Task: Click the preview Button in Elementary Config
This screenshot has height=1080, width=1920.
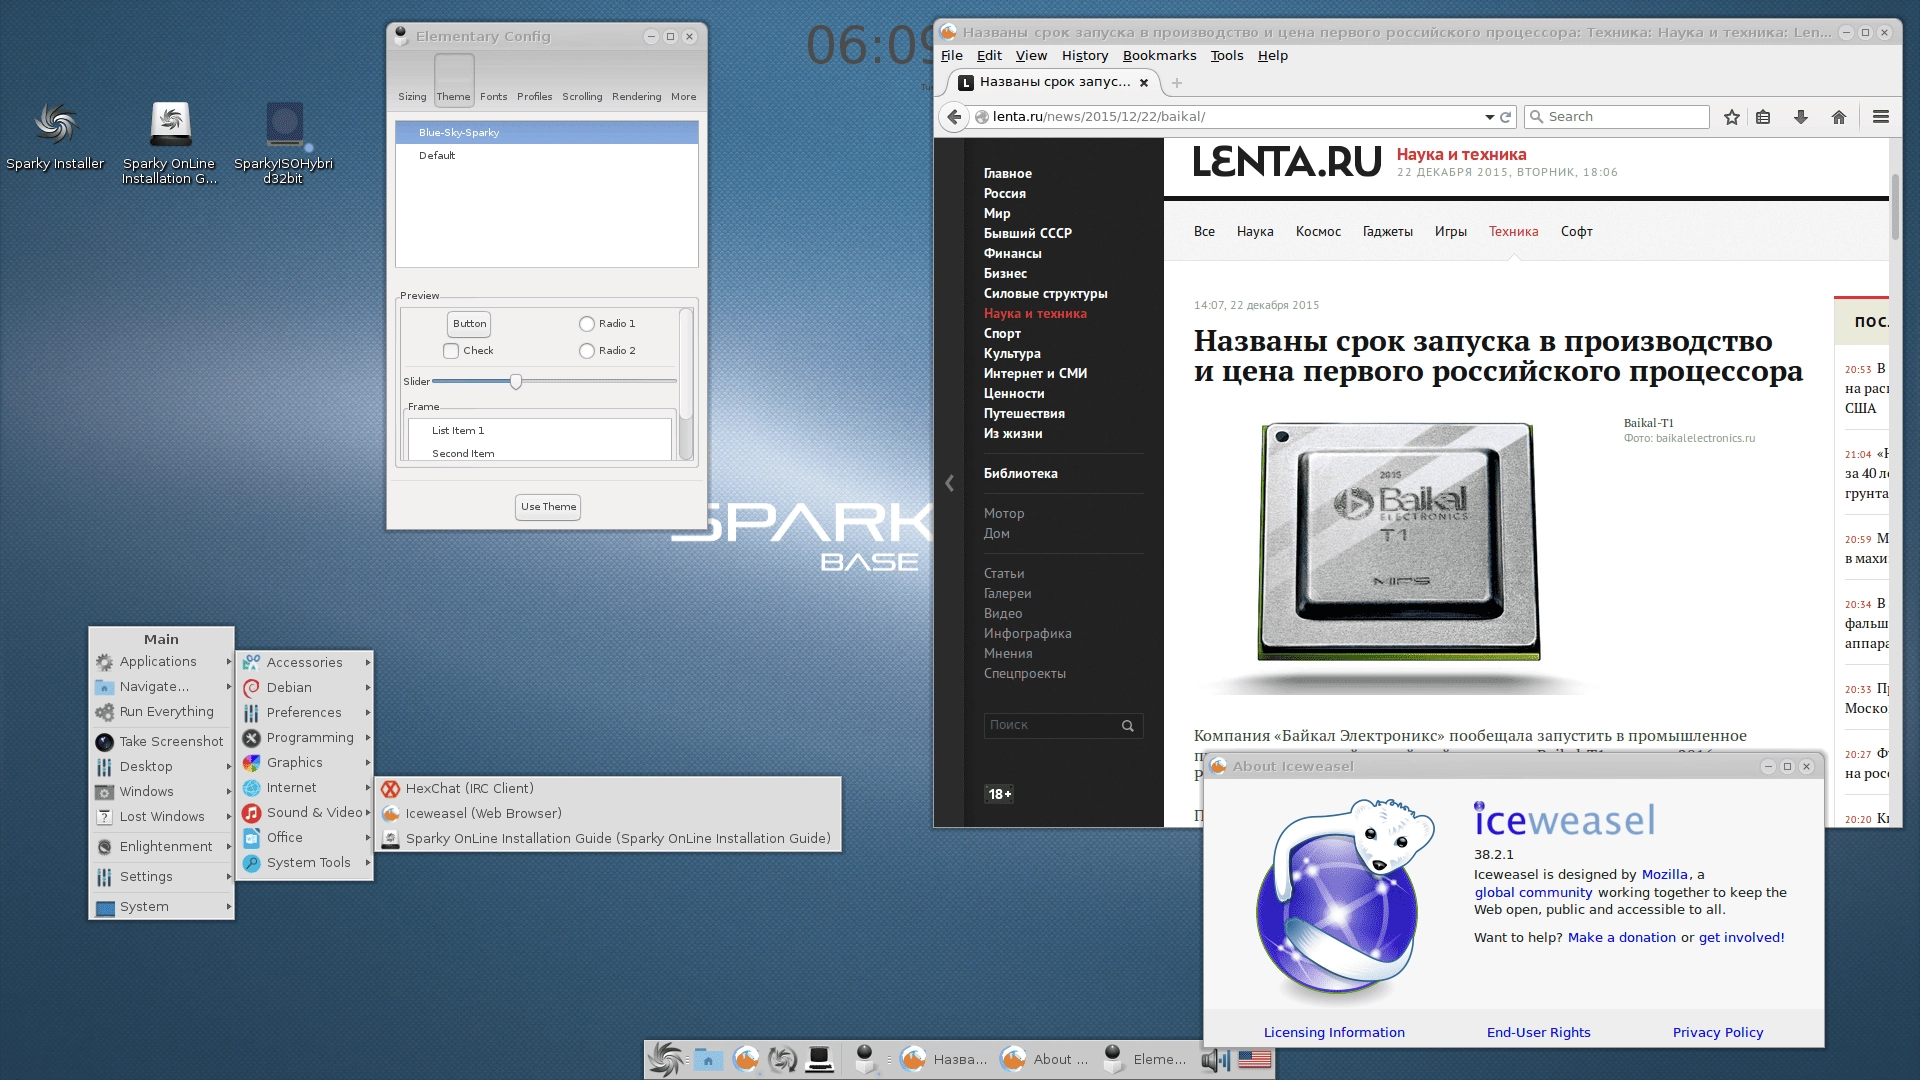Action: point(469,324)
